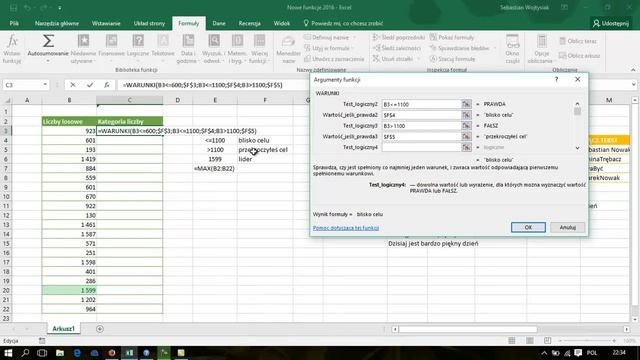Viewport: 640px width, 360px height.
Task: Click empty Test_logiczny4 input field
Action: pyautogui.click(x=421, y=147)
